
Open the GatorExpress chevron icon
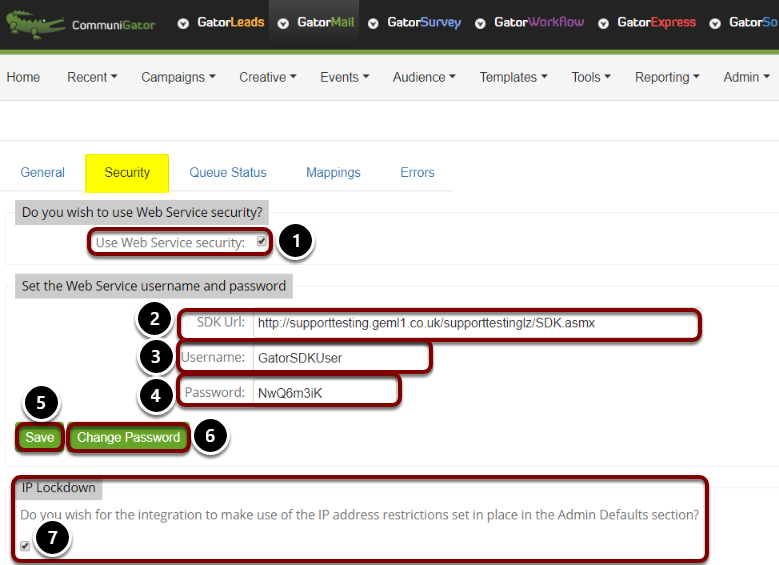pyautogui.click(x=603, y=23)
